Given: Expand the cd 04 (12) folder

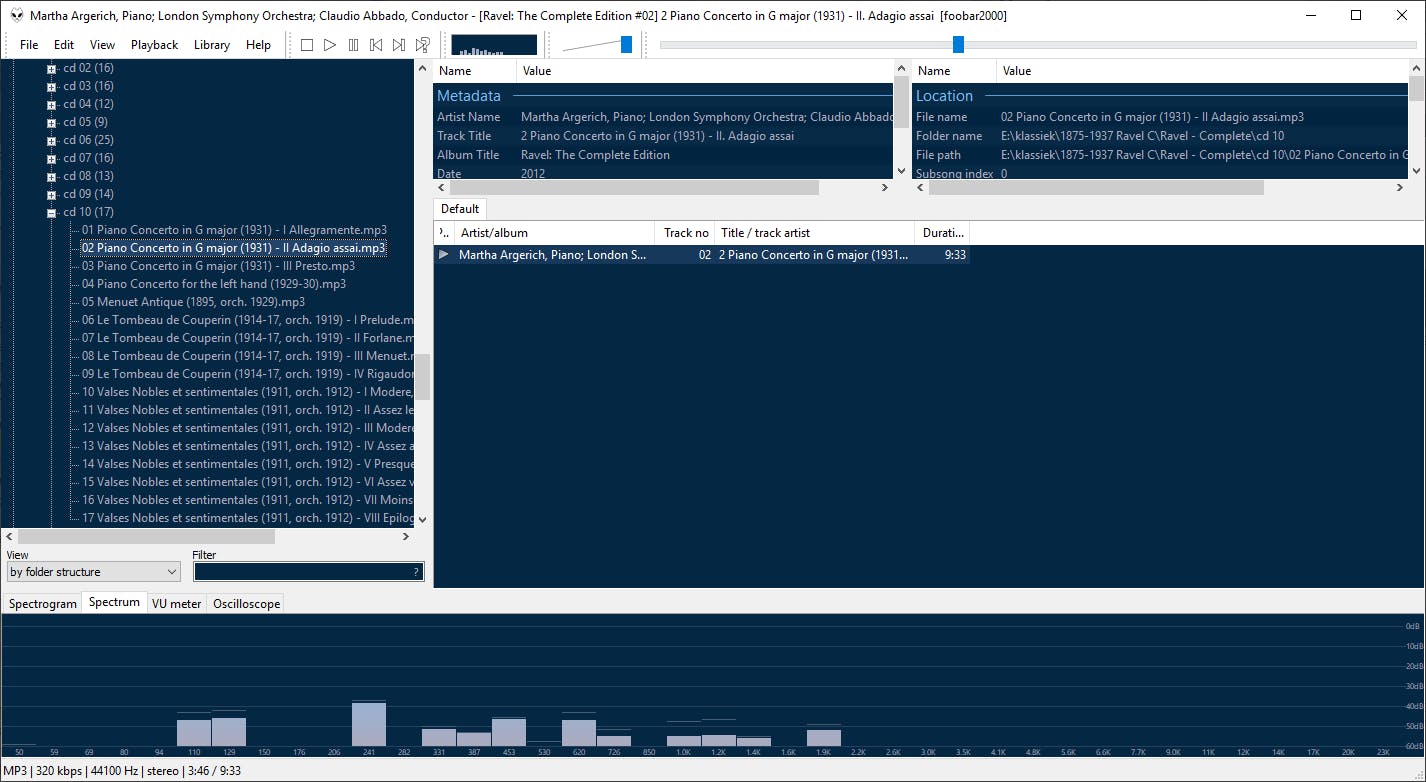Looking at the screenshot, I should coord(51,105).
